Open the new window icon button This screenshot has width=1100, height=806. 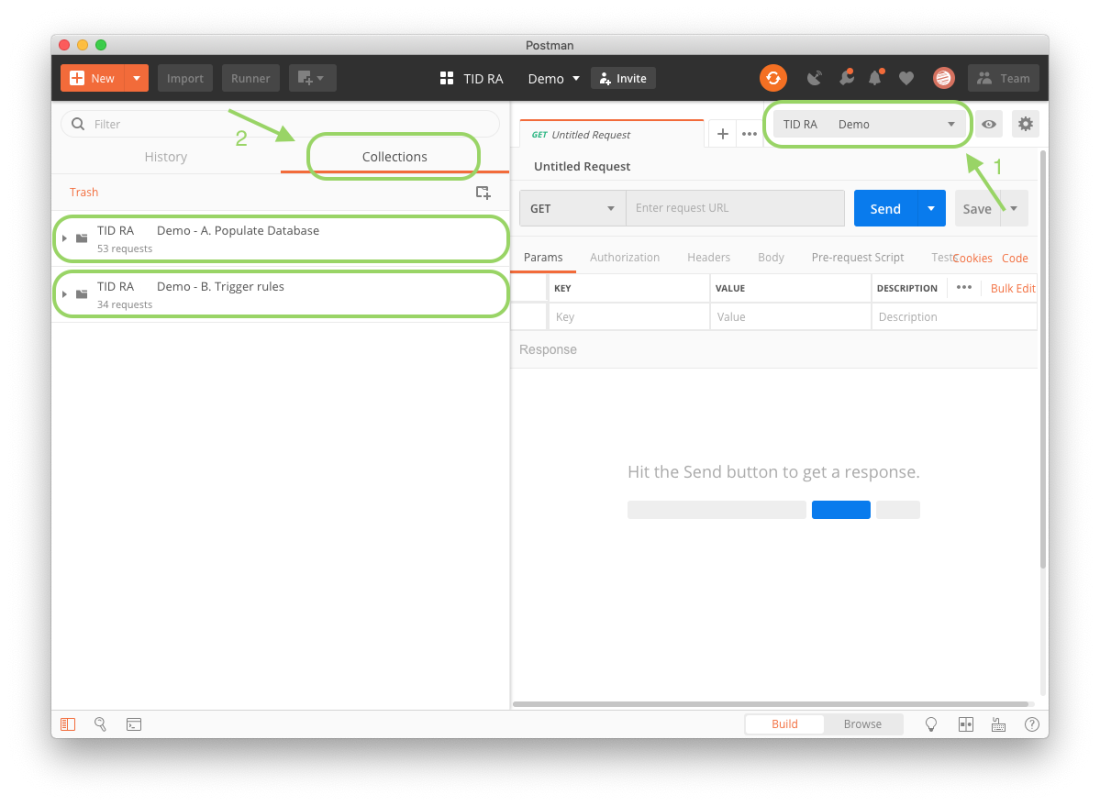coord(312,78)
